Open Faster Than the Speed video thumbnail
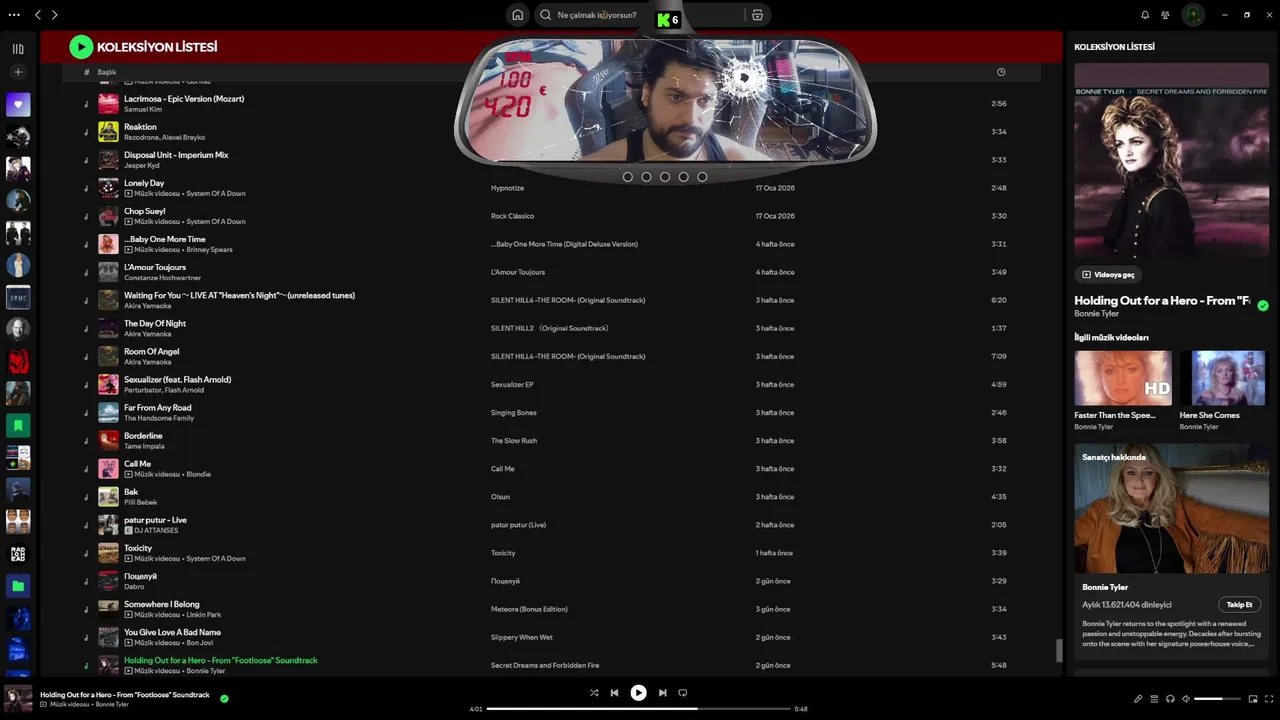Viewport: 1280px width, 720px height. coord(1123,378)
